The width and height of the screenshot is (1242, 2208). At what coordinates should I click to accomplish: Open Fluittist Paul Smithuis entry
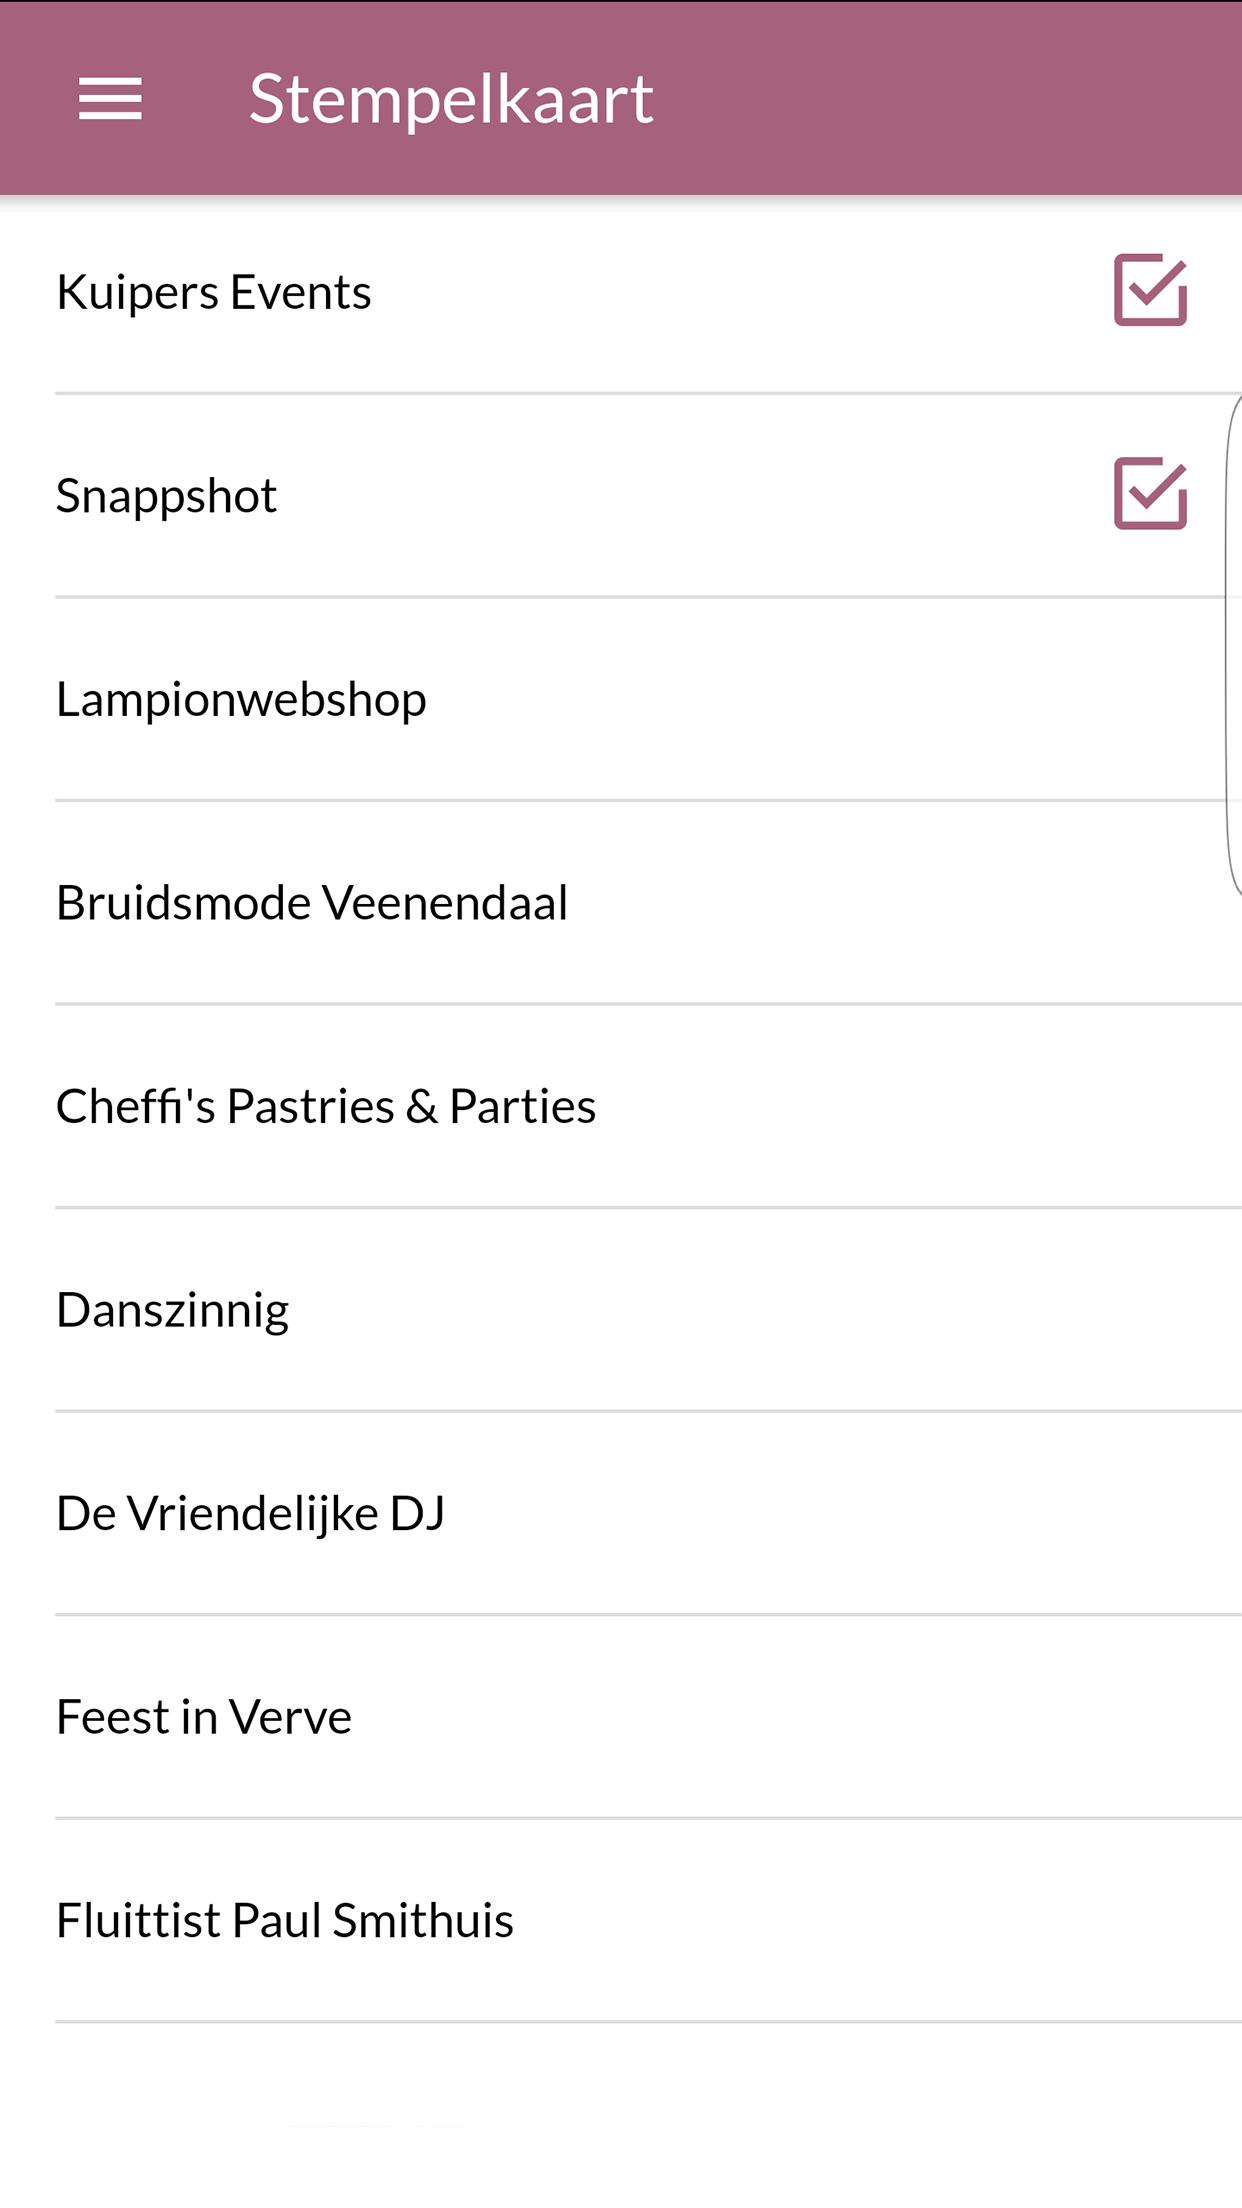(x=285, y=1921)
